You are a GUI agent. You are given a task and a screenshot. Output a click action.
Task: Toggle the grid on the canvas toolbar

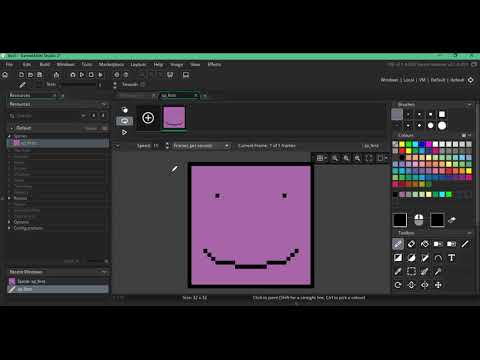point(320,158)
